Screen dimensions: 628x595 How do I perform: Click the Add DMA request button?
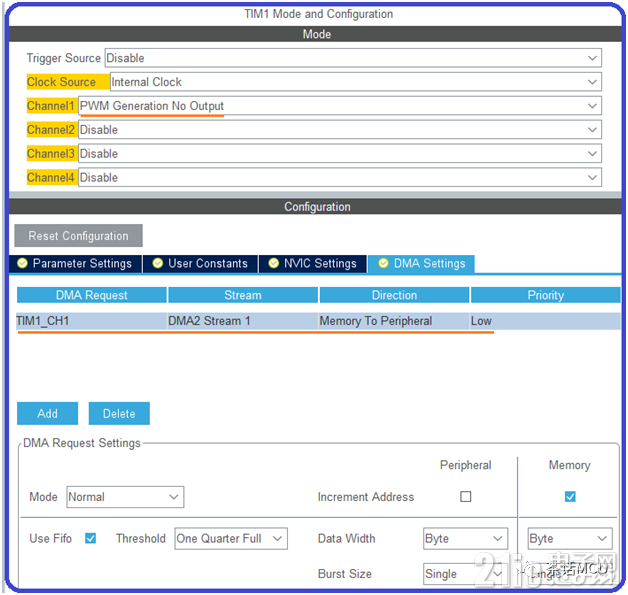click(x=47, y=414)
